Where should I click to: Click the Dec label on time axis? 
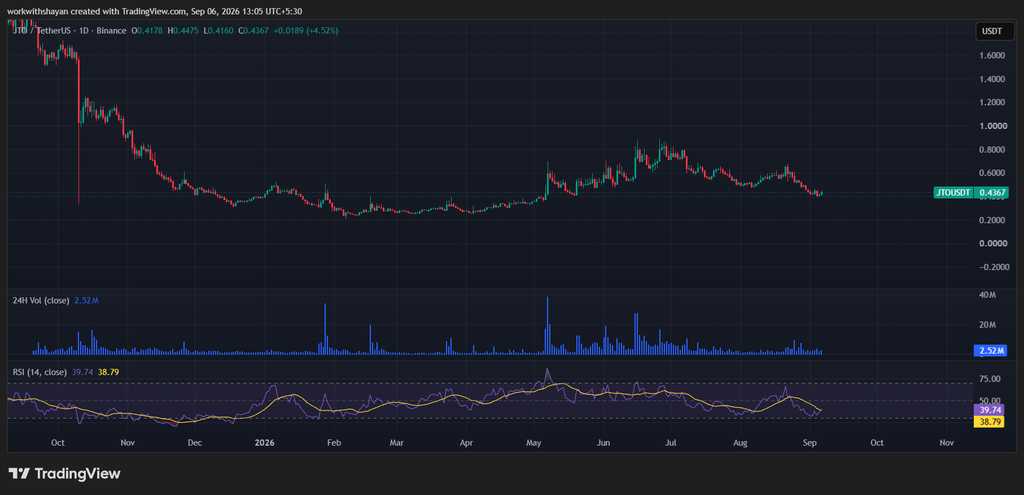195,443
